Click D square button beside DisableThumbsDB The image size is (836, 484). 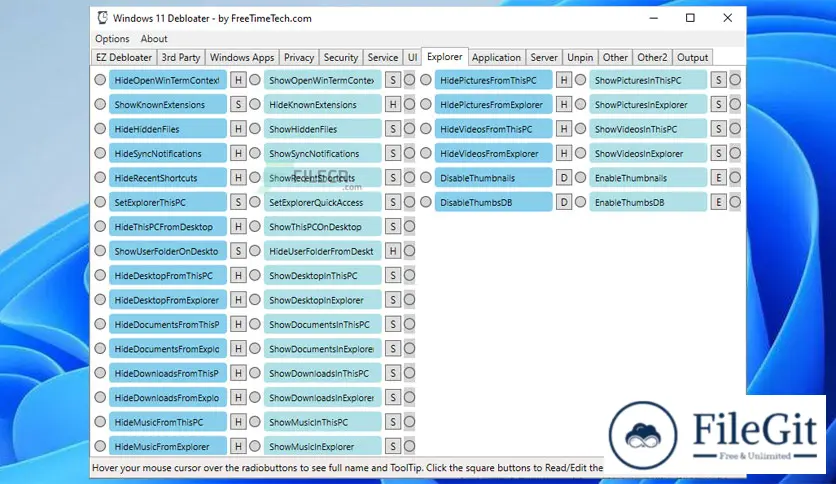click(564, 203)
